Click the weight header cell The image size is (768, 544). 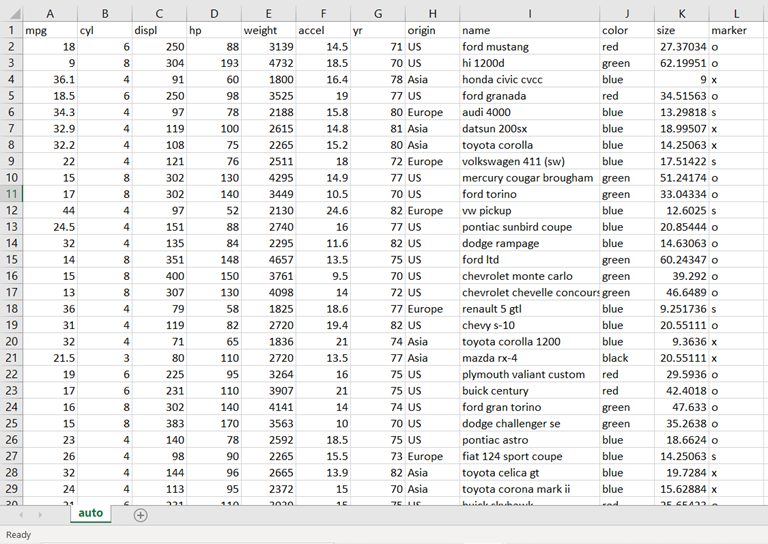[268, 30]
